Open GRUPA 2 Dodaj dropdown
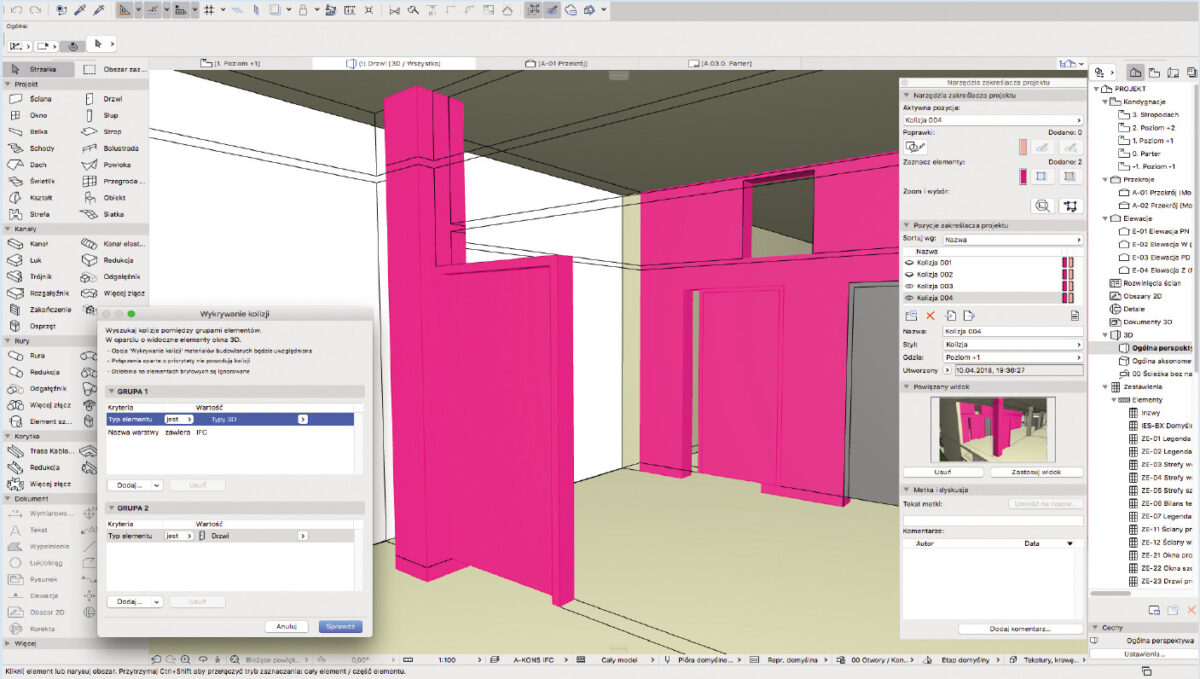Screen dimensions: 1200x679 pyautogui.click(x=135, y=602)
